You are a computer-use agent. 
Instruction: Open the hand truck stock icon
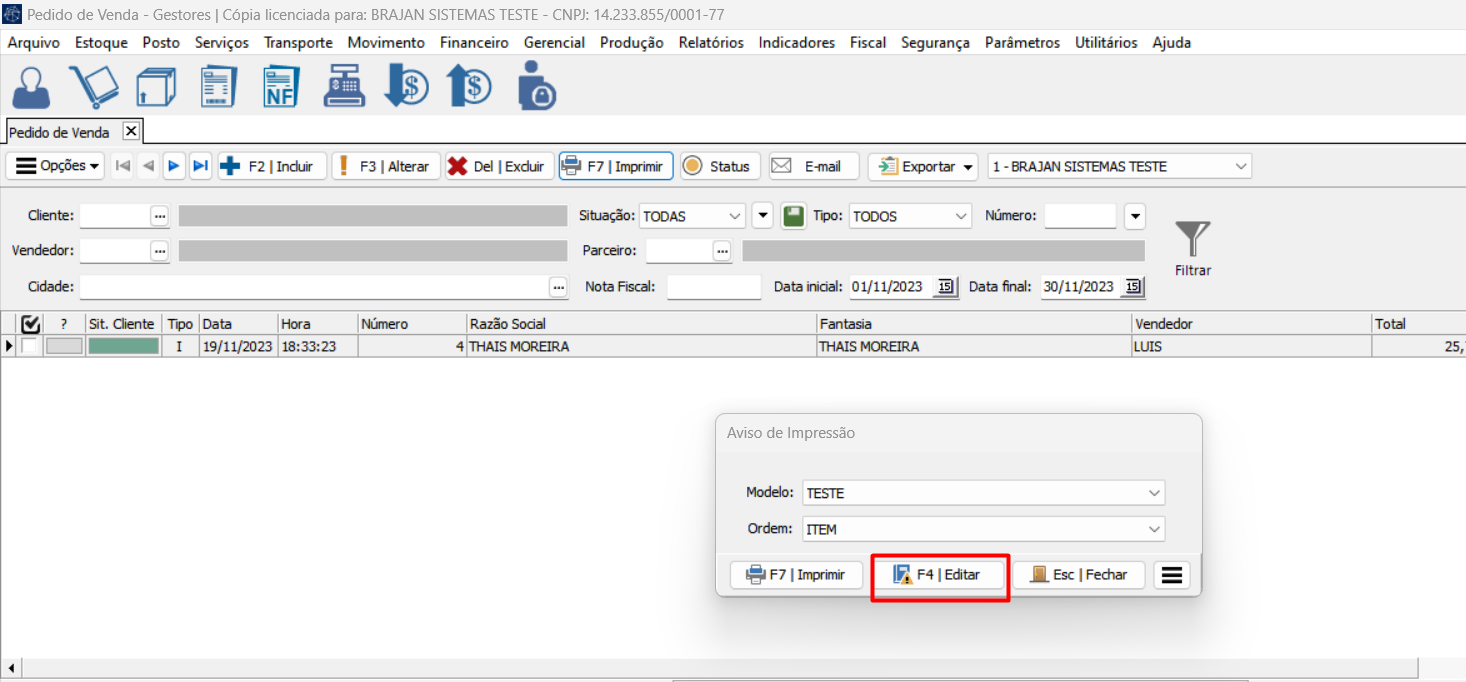(93, 87)
